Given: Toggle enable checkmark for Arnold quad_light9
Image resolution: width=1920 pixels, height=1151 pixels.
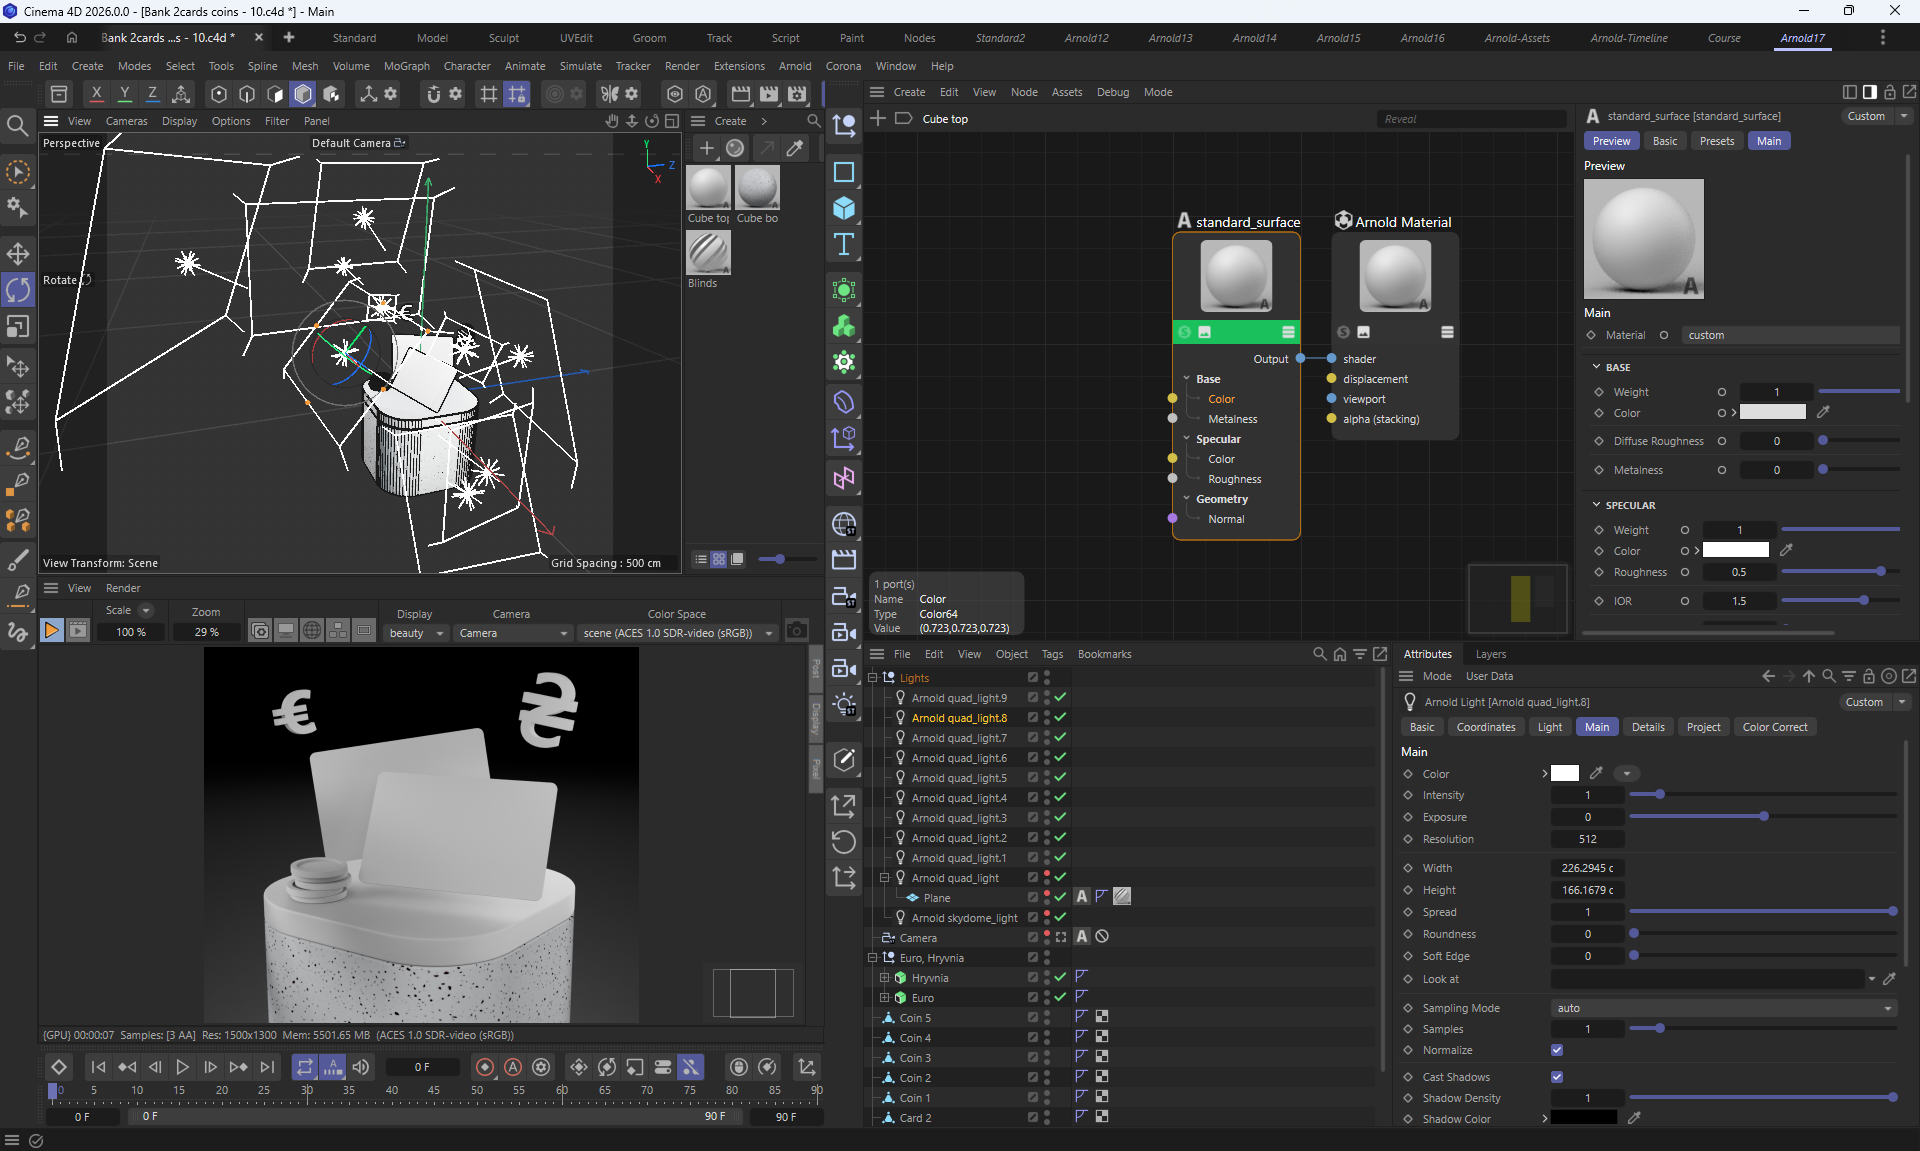Looking at the screenshot, I should coord(1060,698).
